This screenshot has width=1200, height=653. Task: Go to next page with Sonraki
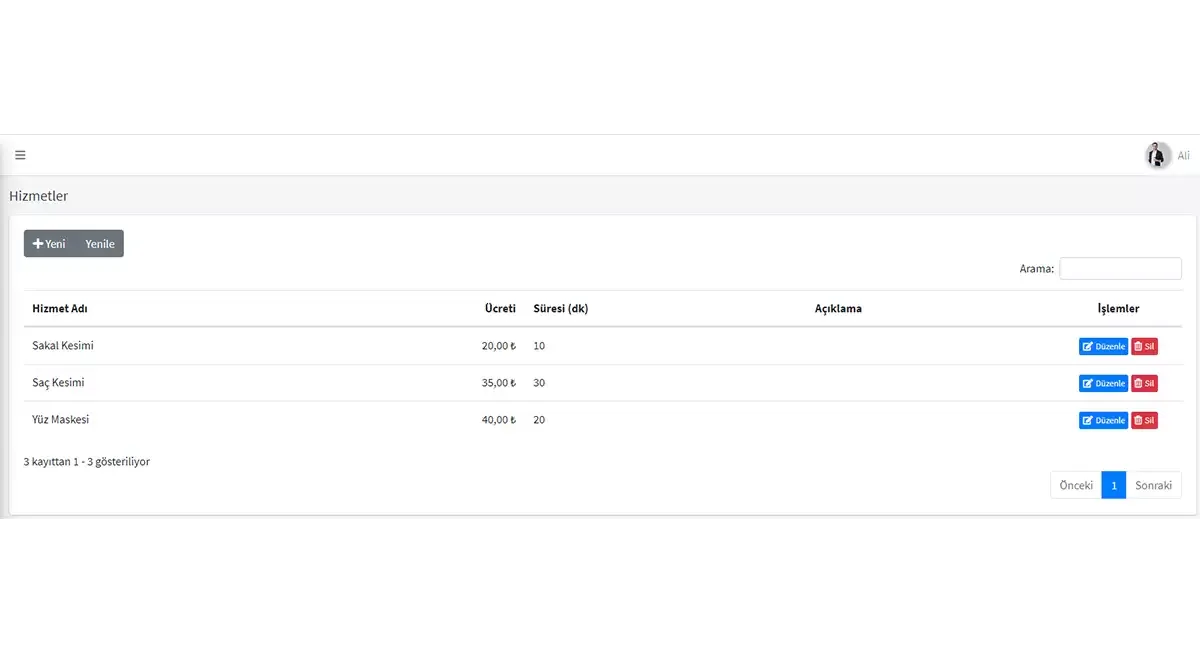(x=1153, y=485)
